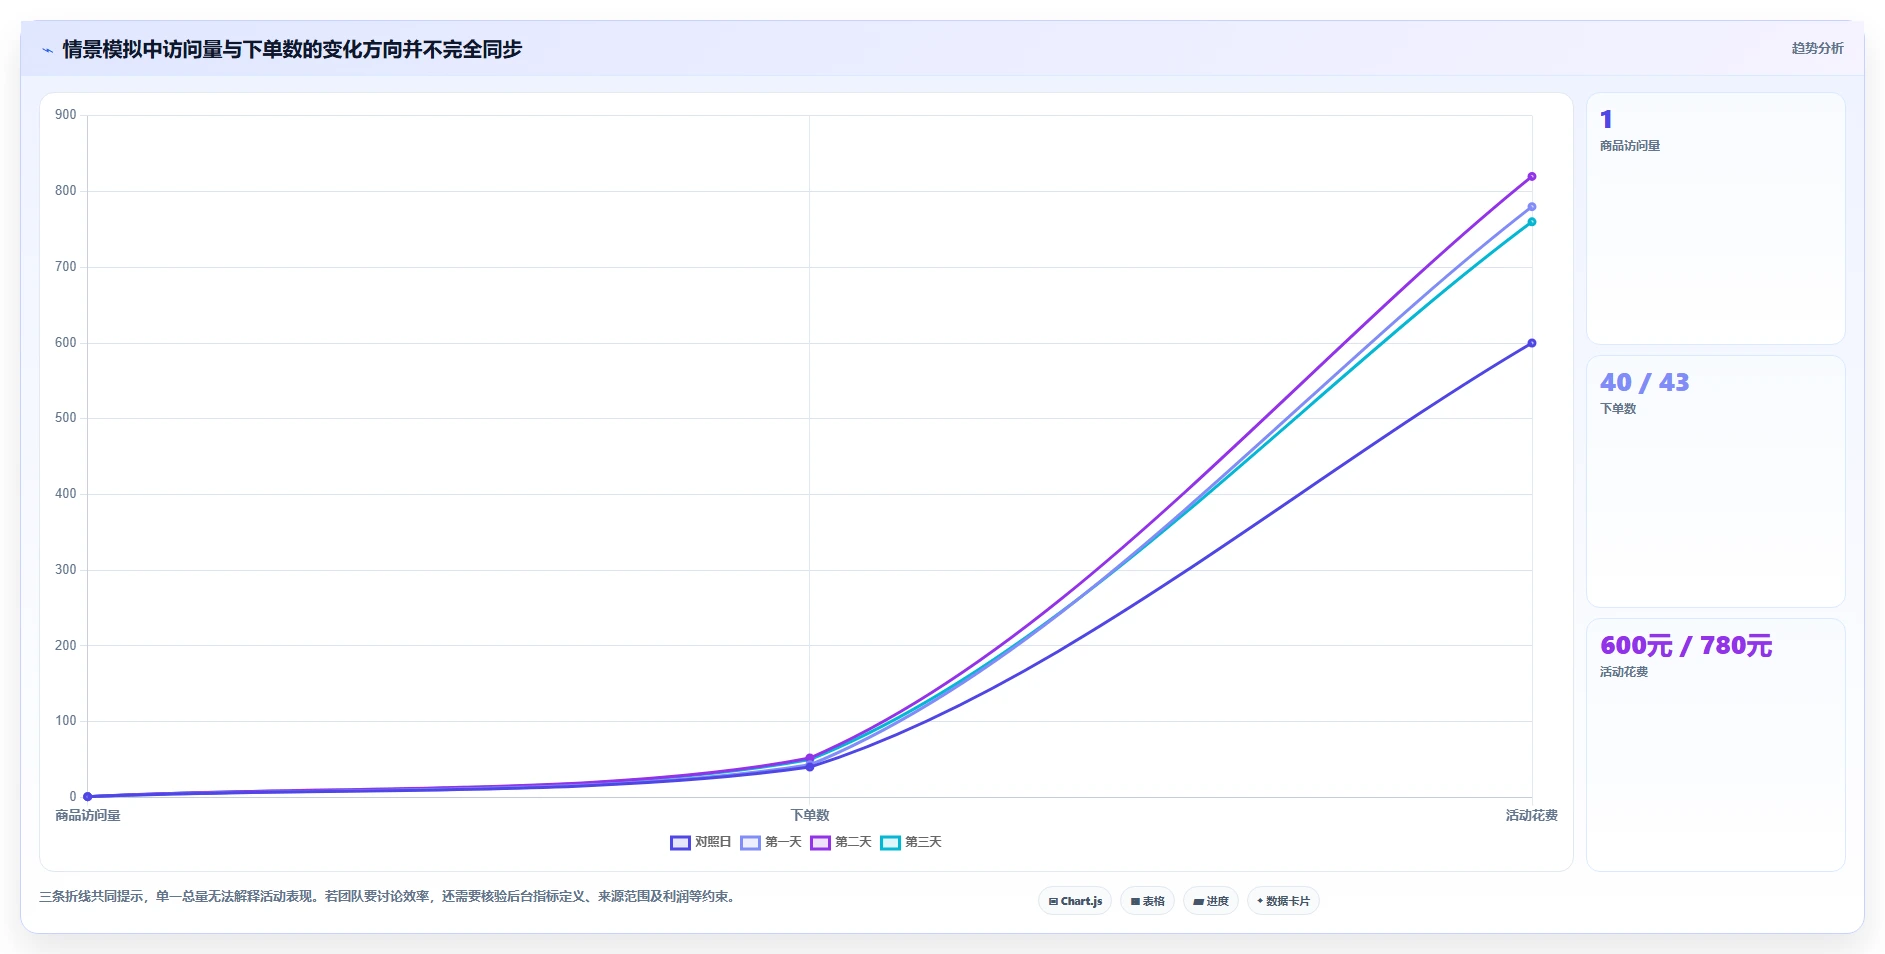1885x954 pixels.
Task: Click the 100 y-axis tick label
Action: (x=66, y=721)
